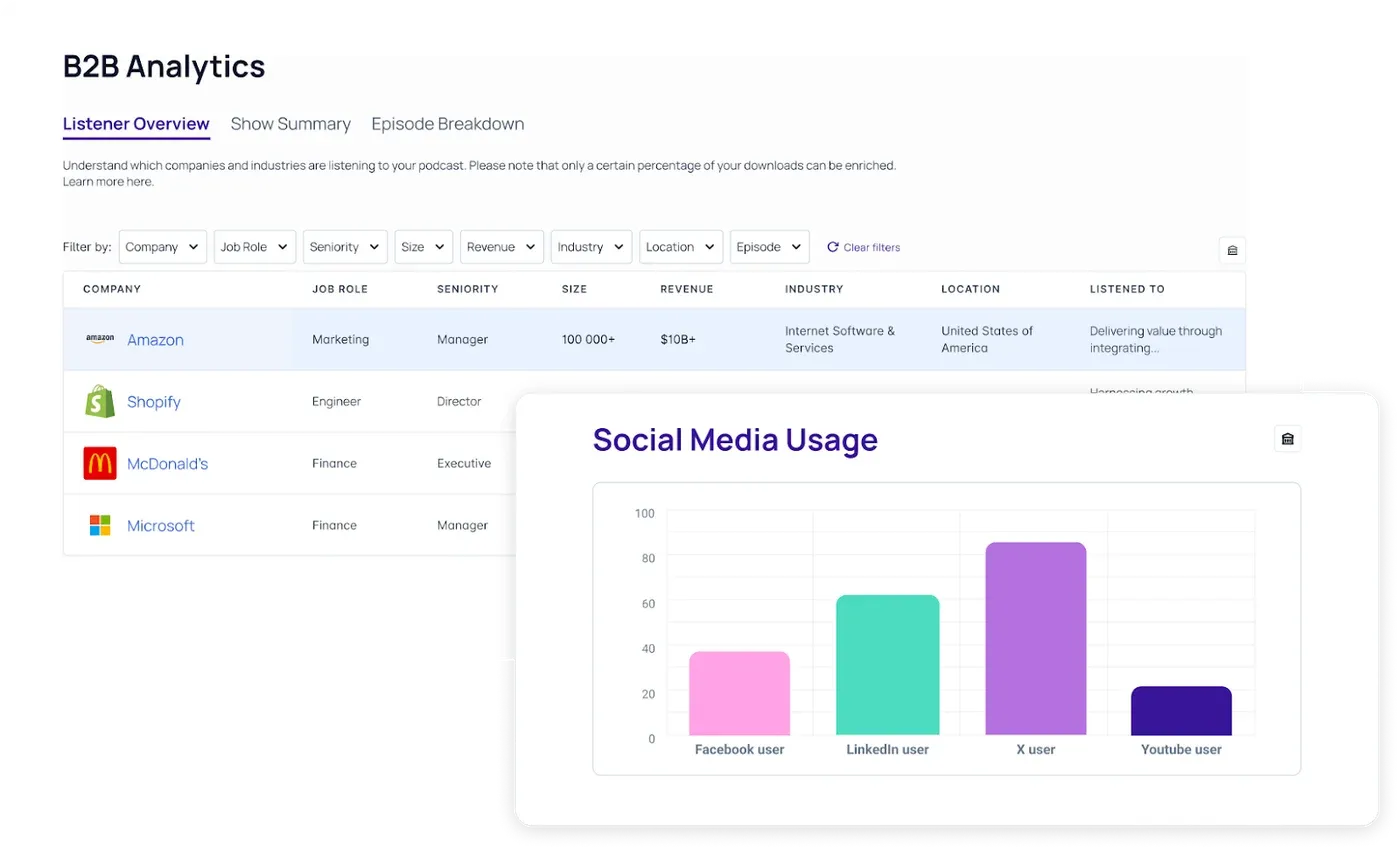
Task: Click the REVENUE column header
Action: 687,289
